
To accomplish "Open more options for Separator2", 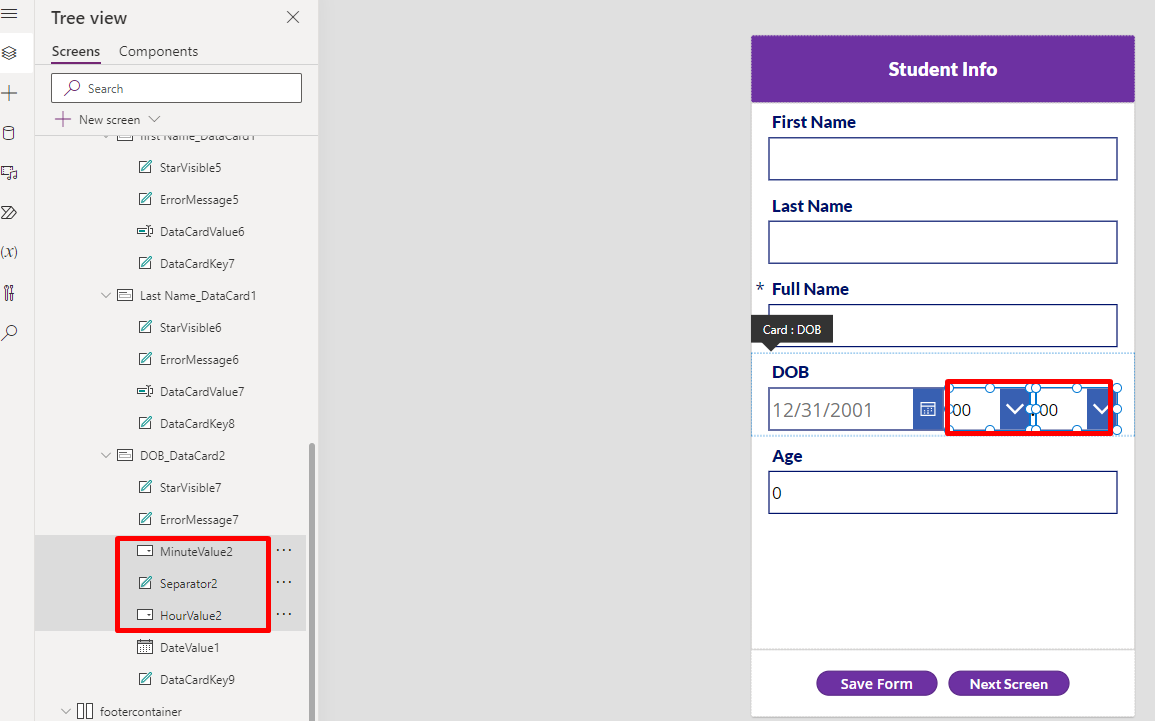I will click(x=284, y=583).
